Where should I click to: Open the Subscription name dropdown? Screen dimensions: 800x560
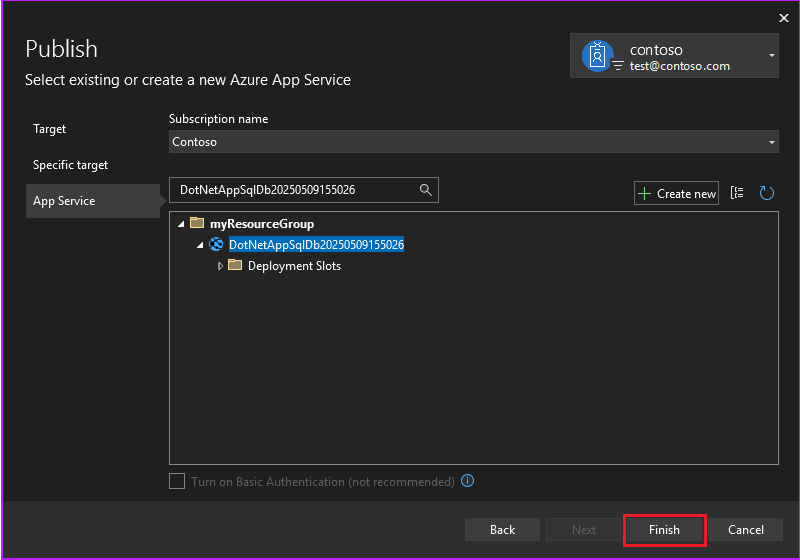473,142
